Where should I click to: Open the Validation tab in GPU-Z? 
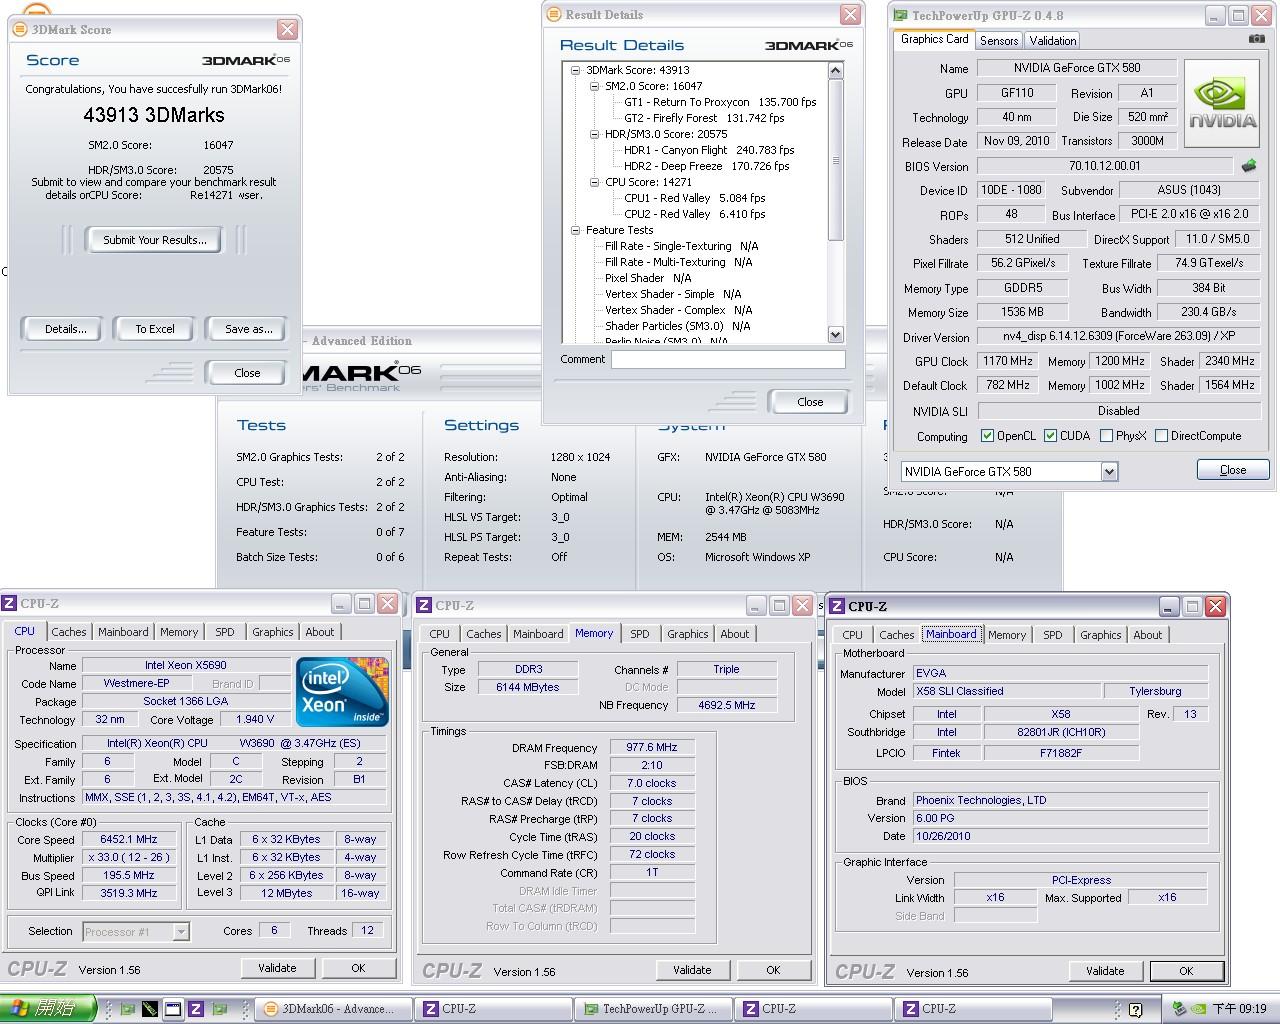pos(1053,40)
